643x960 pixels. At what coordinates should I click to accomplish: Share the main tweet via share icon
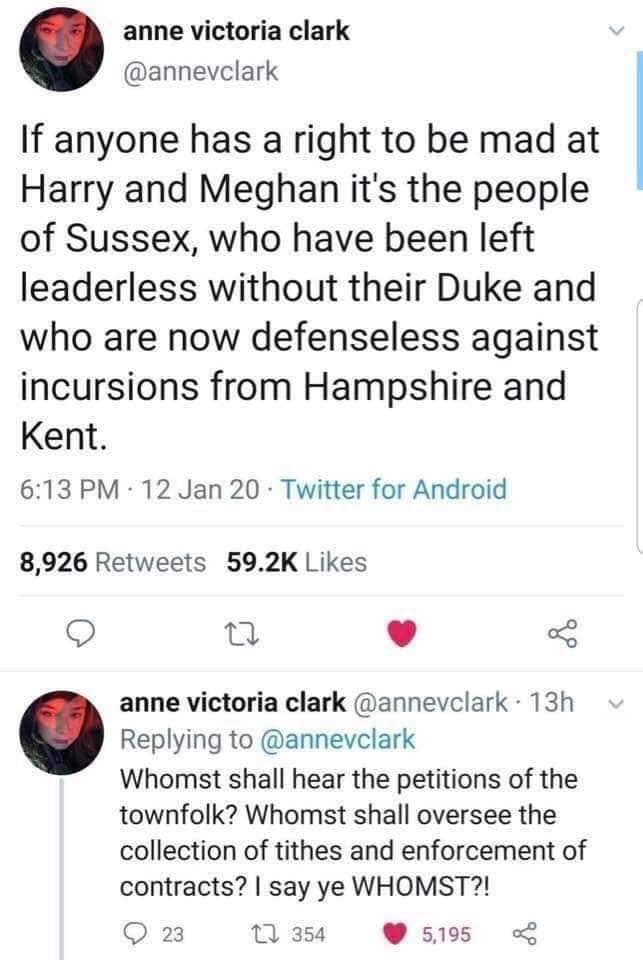[562, 633]
